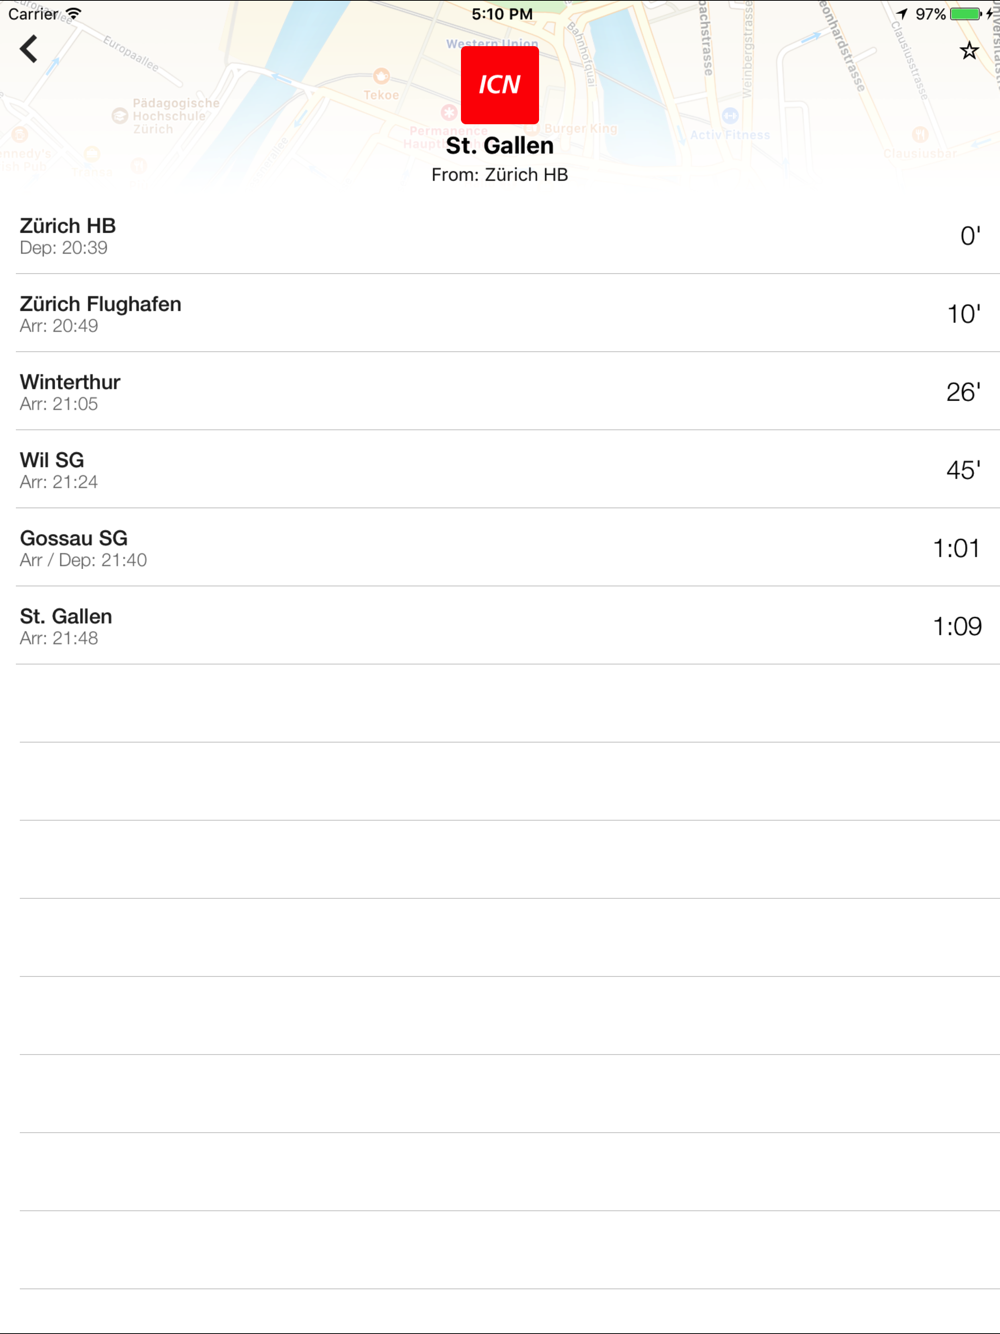Open the Gossau SG stop entry

point(500,548)
